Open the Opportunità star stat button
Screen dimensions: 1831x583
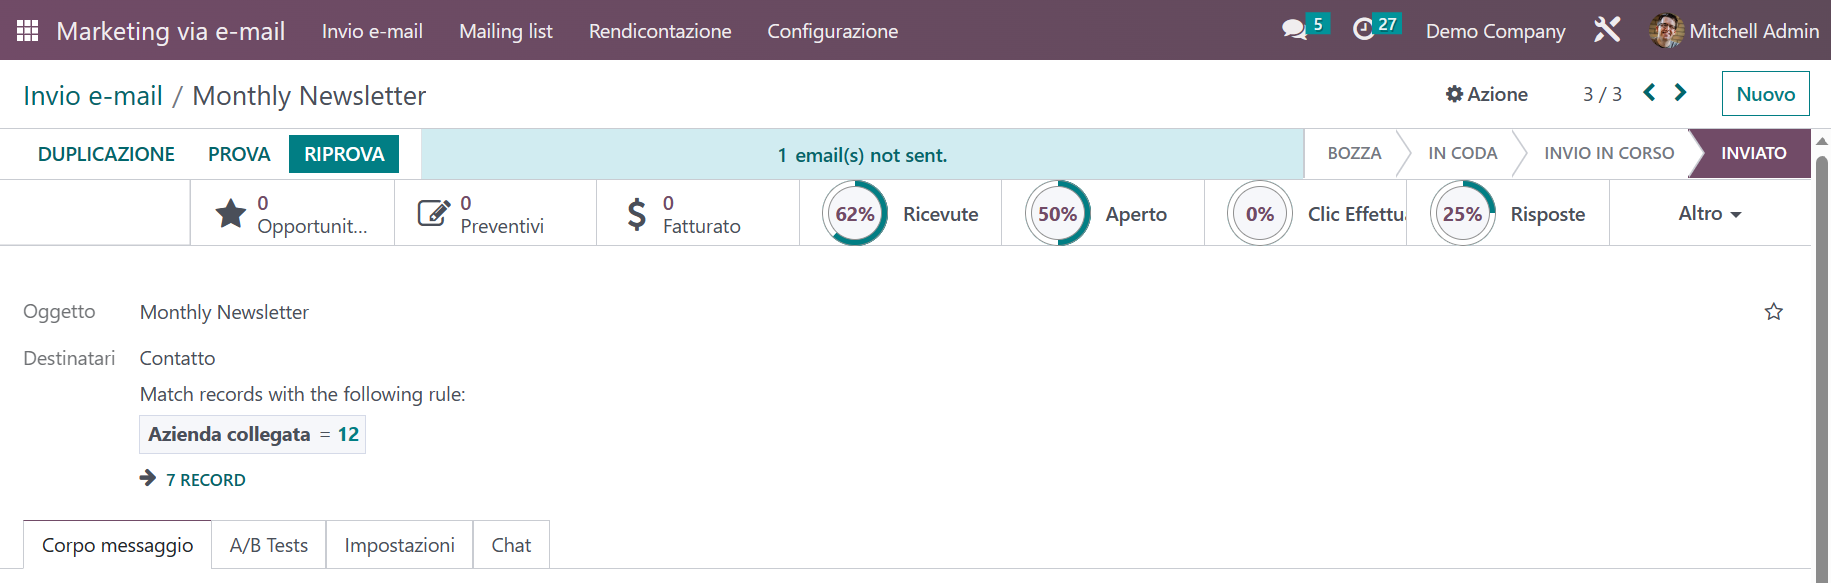pos(292,213)
